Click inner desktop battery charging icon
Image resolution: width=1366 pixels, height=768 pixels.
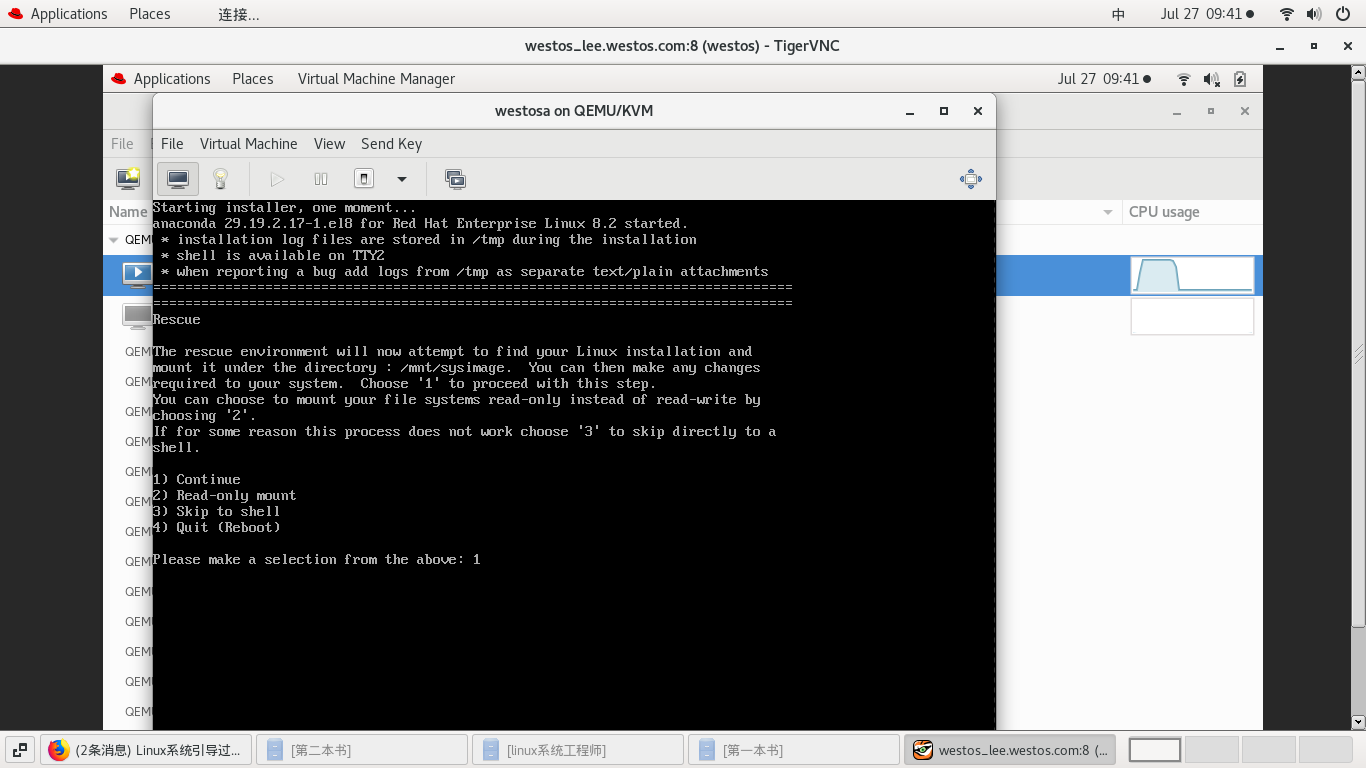1240,79
